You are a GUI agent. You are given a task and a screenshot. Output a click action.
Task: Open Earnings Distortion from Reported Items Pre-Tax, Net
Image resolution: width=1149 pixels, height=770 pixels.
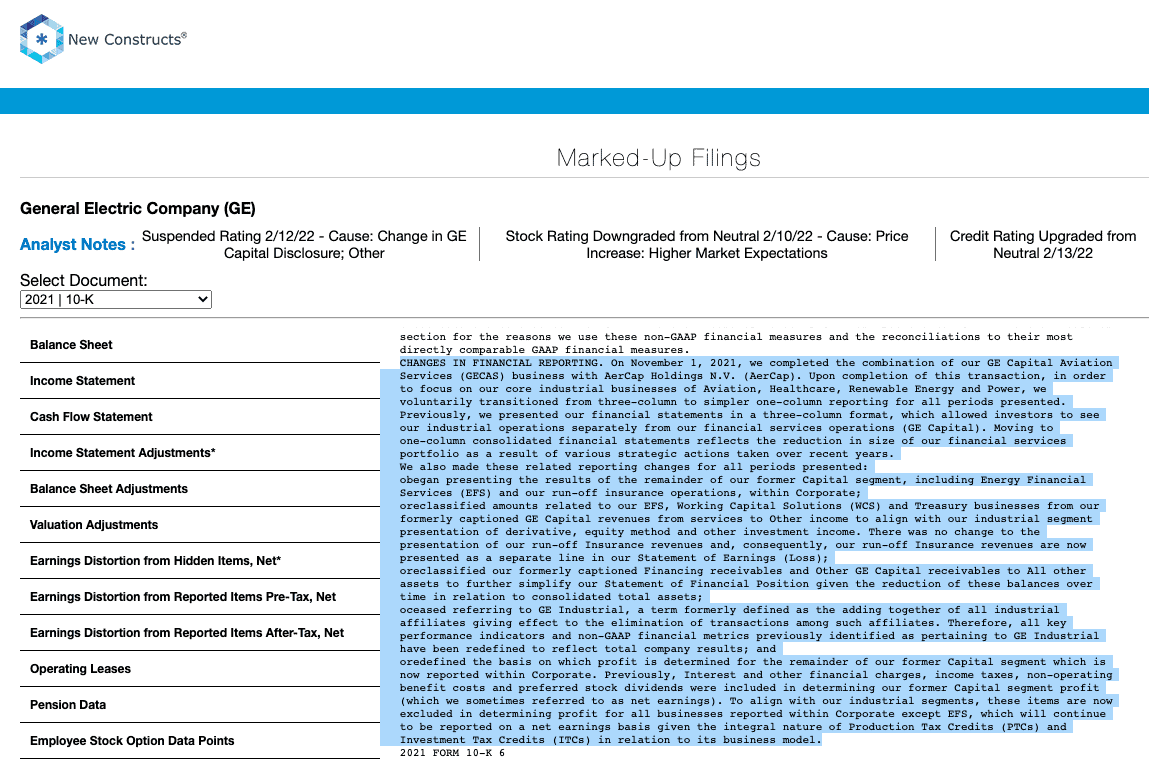(183, 596)
